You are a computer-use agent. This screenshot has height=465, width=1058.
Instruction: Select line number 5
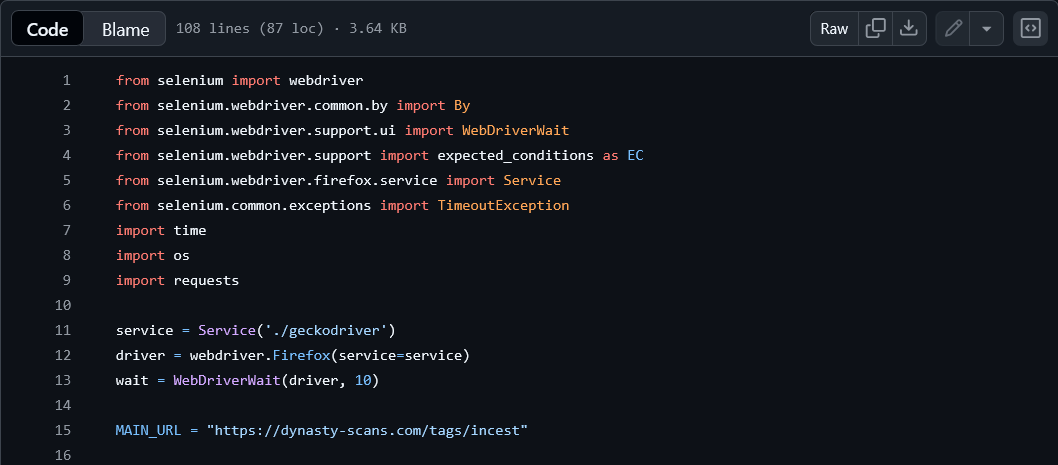66,180
